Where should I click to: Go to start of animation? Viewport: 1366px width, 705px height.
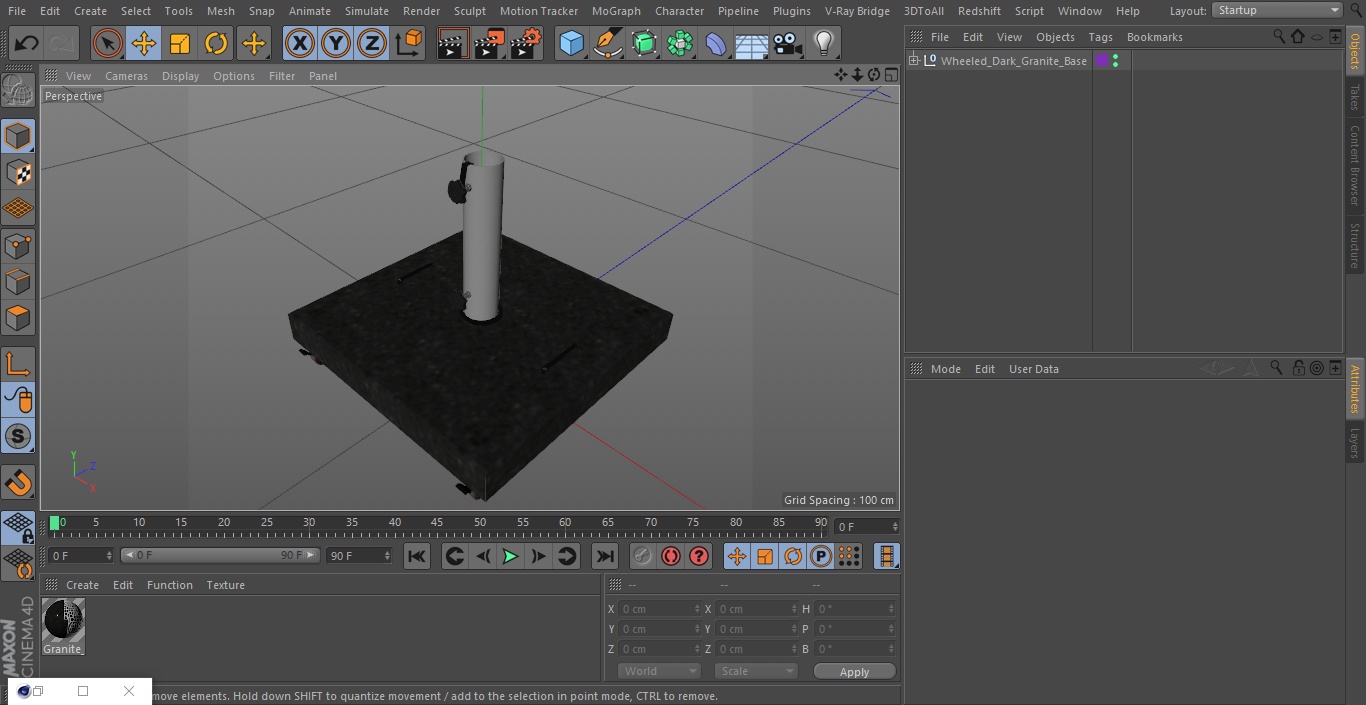click(417, 556)
